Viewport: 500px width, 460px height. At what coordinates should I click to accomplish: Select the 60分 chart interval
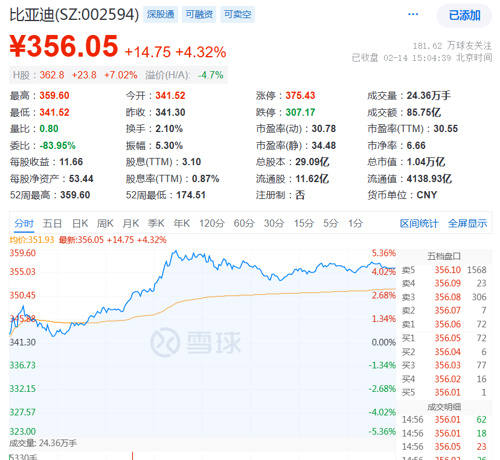pos(244,223)
